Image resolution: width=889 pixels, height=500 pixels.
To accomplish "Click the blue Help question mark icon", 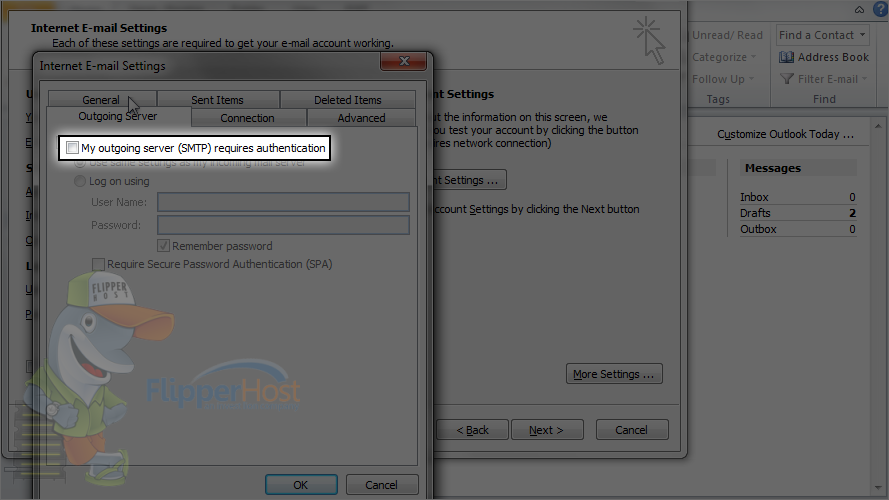I will pos(880,9).
